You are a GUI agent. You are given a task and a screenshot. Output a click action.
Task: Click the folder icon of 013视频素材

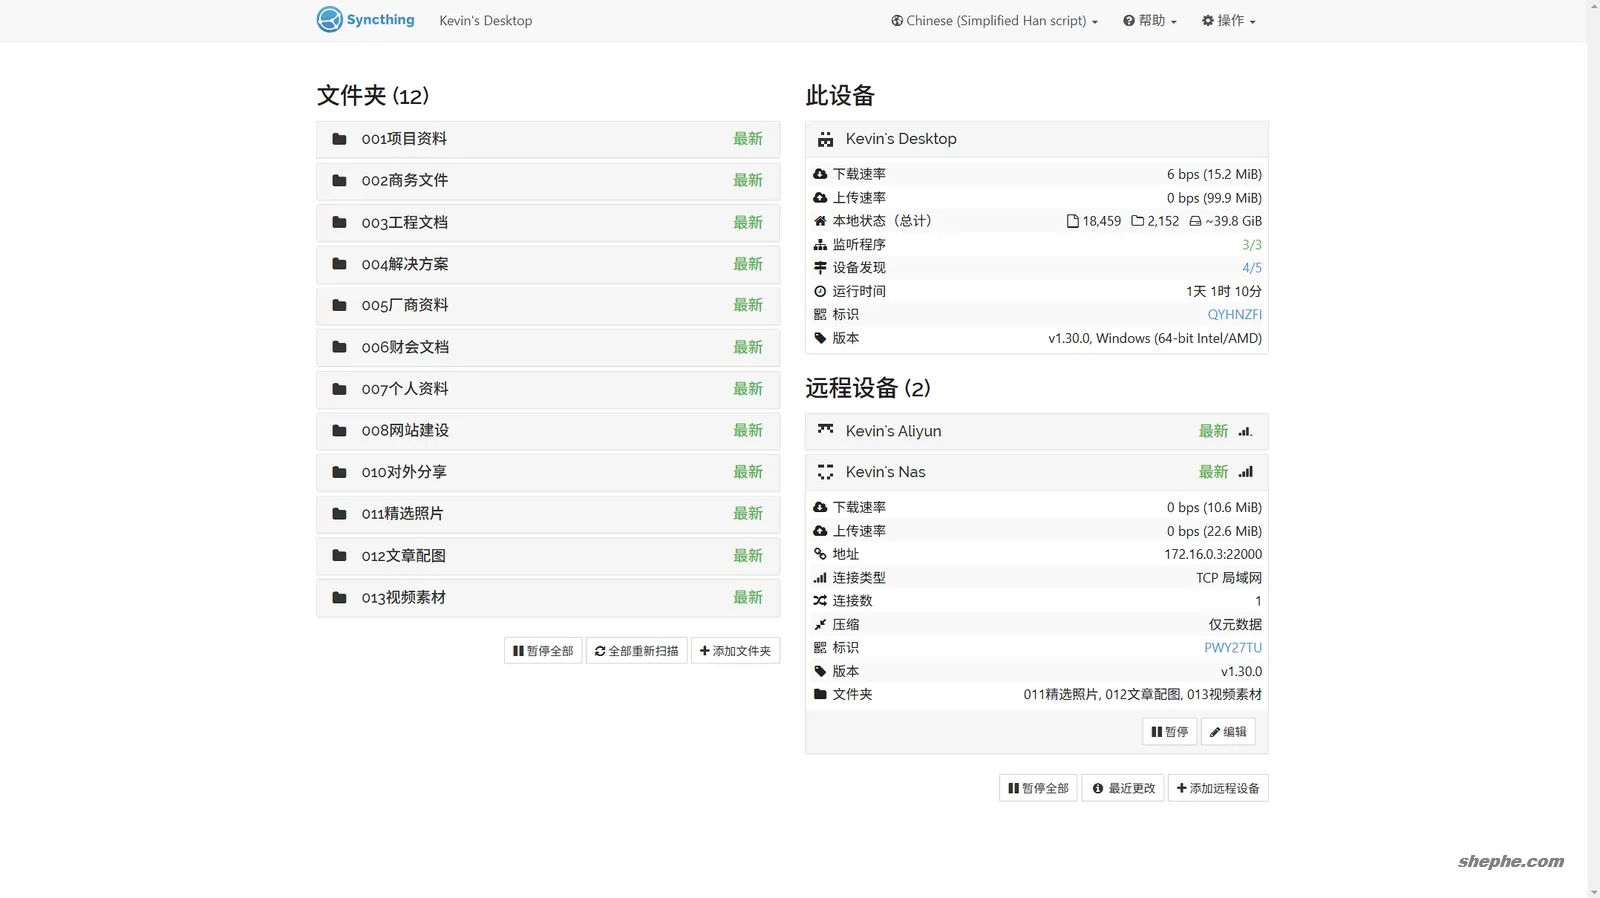(x=340, y=598)
